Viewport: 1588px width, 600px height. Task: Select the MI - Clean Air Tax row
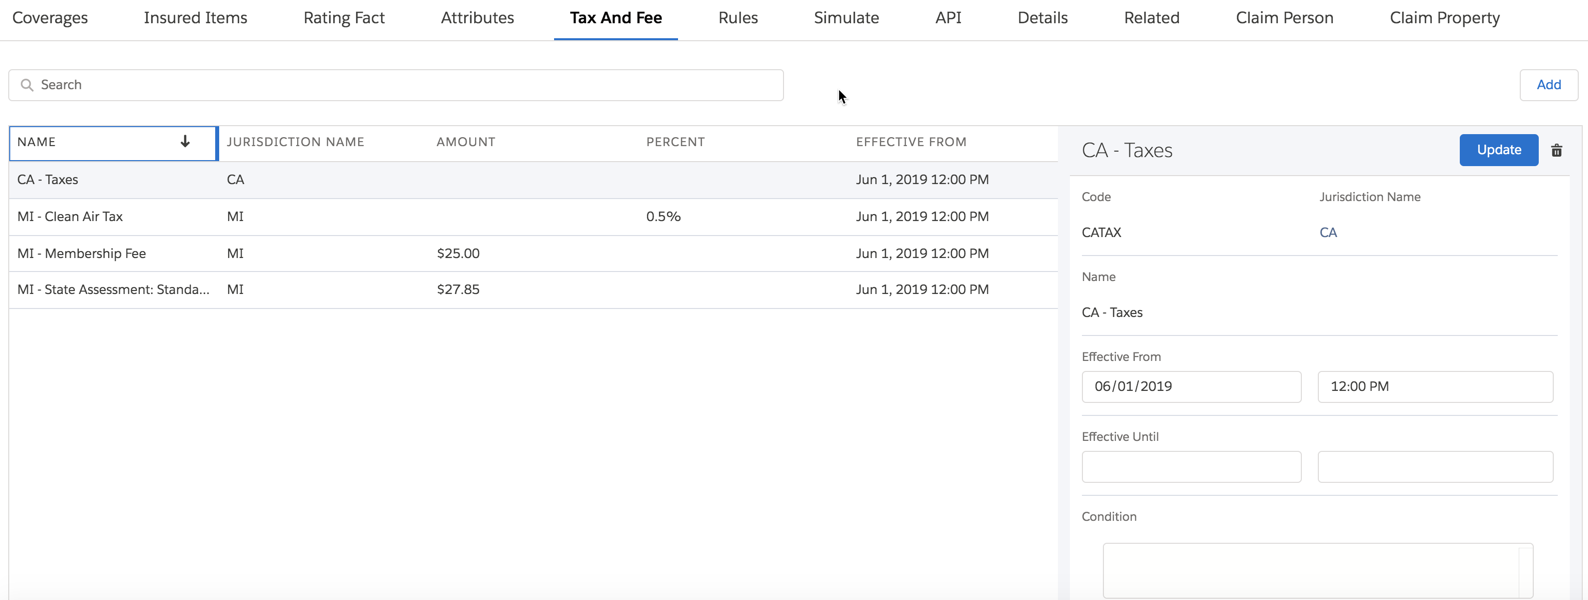click(533, 217)
